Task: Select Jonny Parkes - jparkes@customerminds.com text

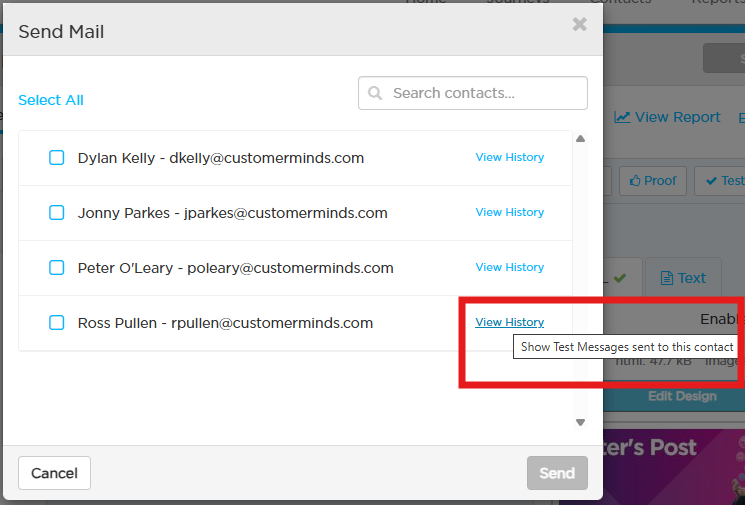Action: coord(233,213)
